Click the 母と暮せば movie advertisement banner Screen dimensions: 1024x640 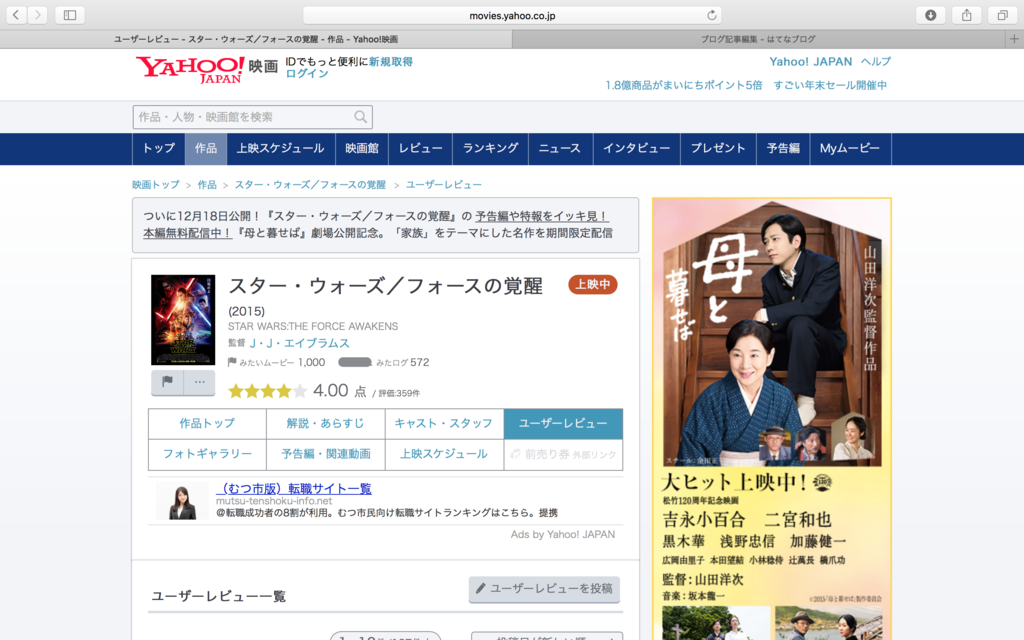[772, 419]
